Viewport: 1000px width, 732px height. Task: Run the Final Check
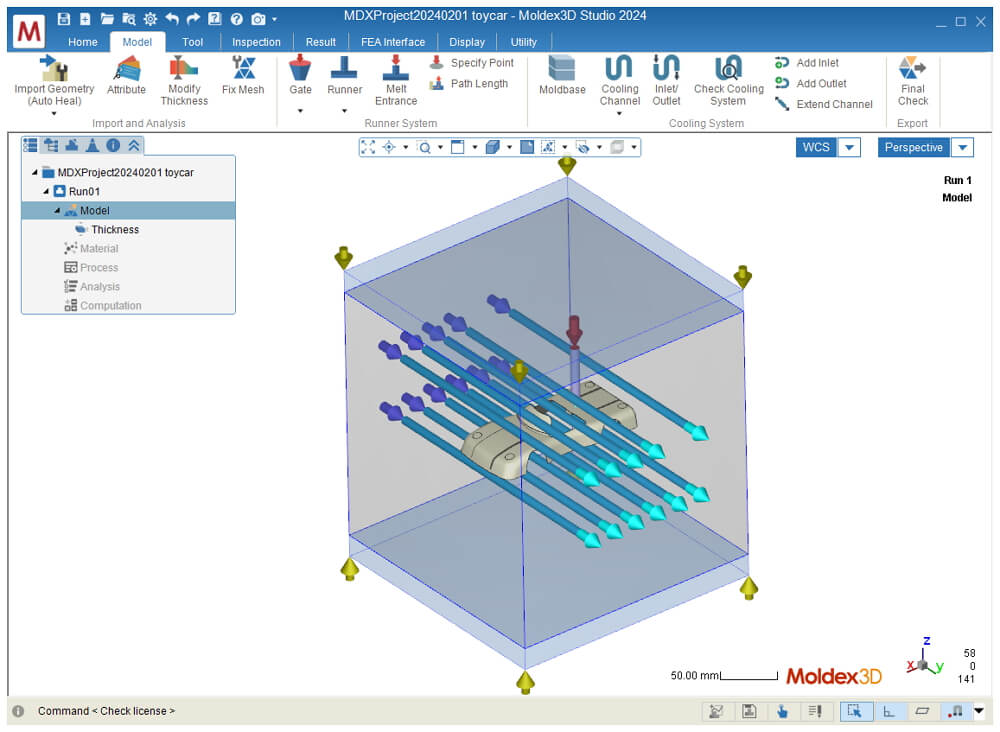tap(913, 80)
